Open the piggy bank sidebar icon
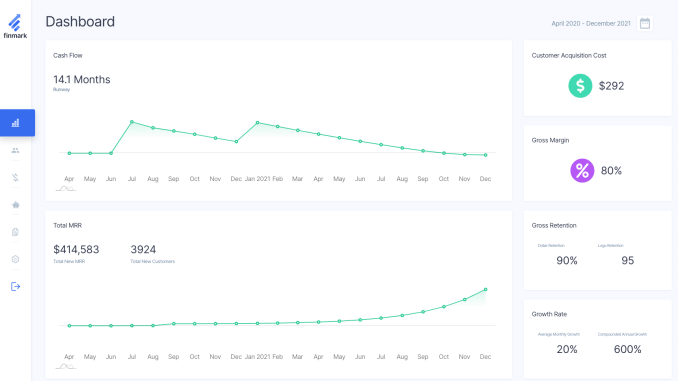The width and height of the screenshot is (678, 381). click(16, 205)
